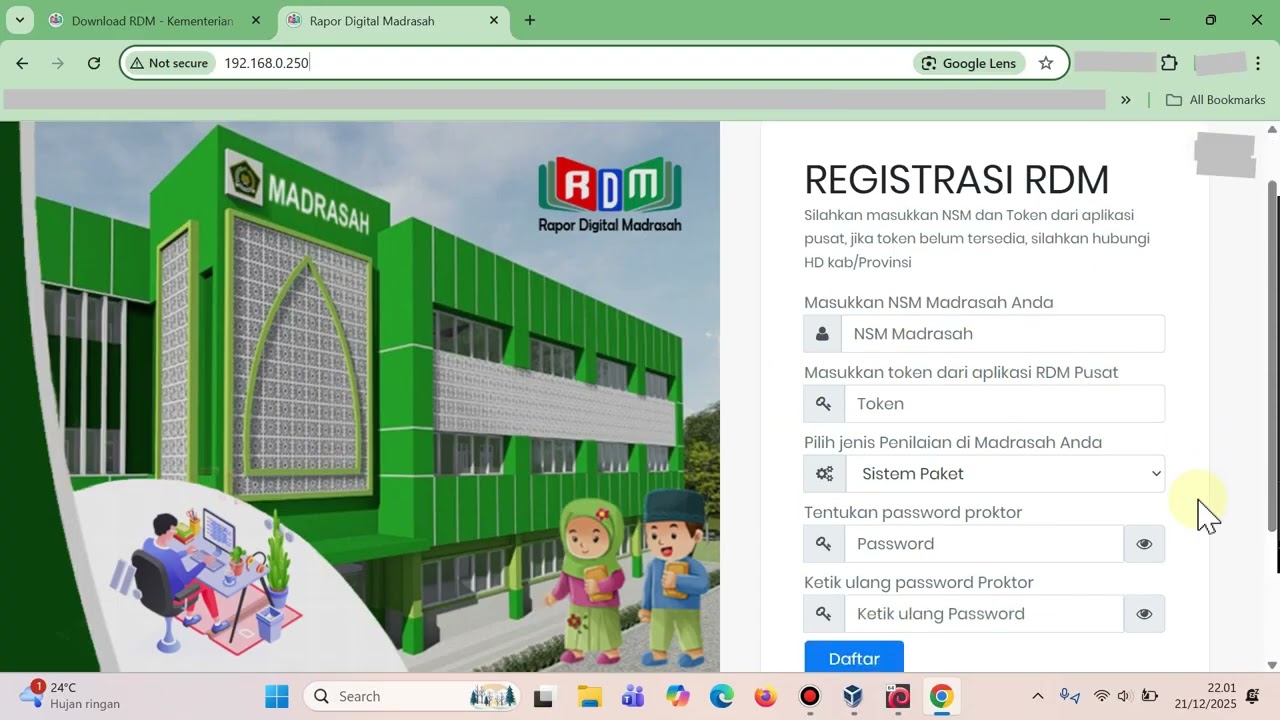Show hidden system tray icons

point(1037,696)
